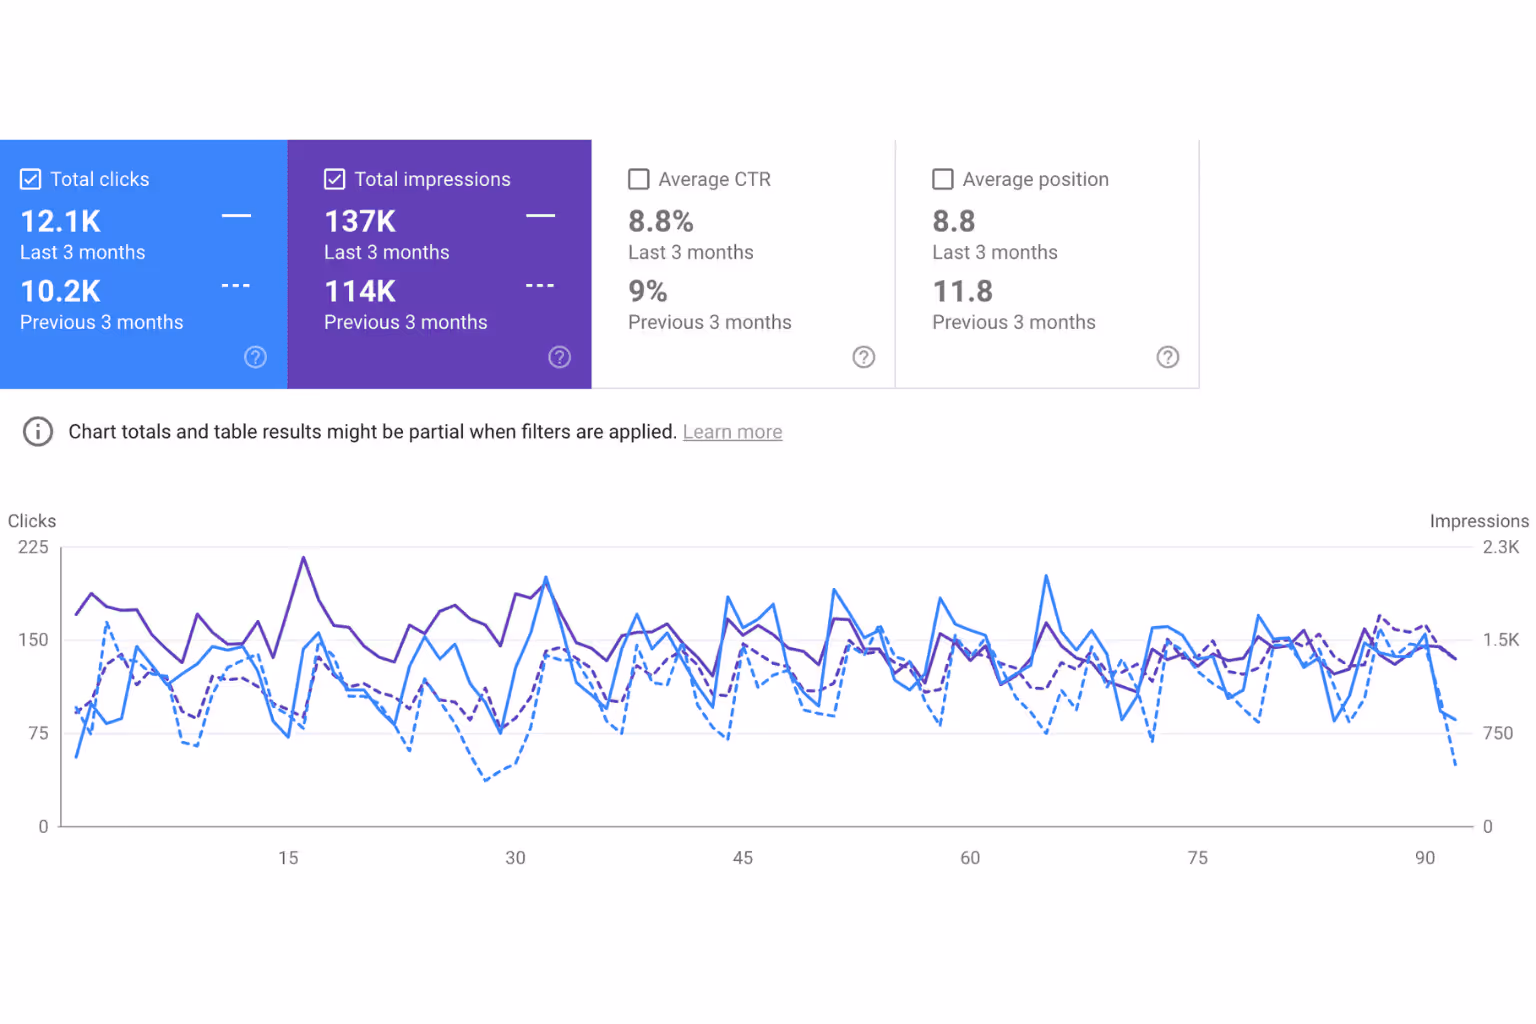Enable the Average position checkbox

click(942, 179)
